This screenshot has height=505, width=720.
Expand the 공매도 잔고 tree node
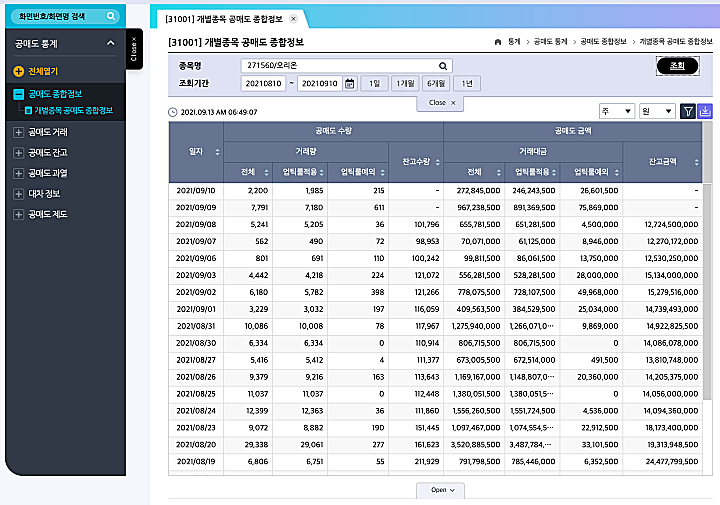click(18, 152)
